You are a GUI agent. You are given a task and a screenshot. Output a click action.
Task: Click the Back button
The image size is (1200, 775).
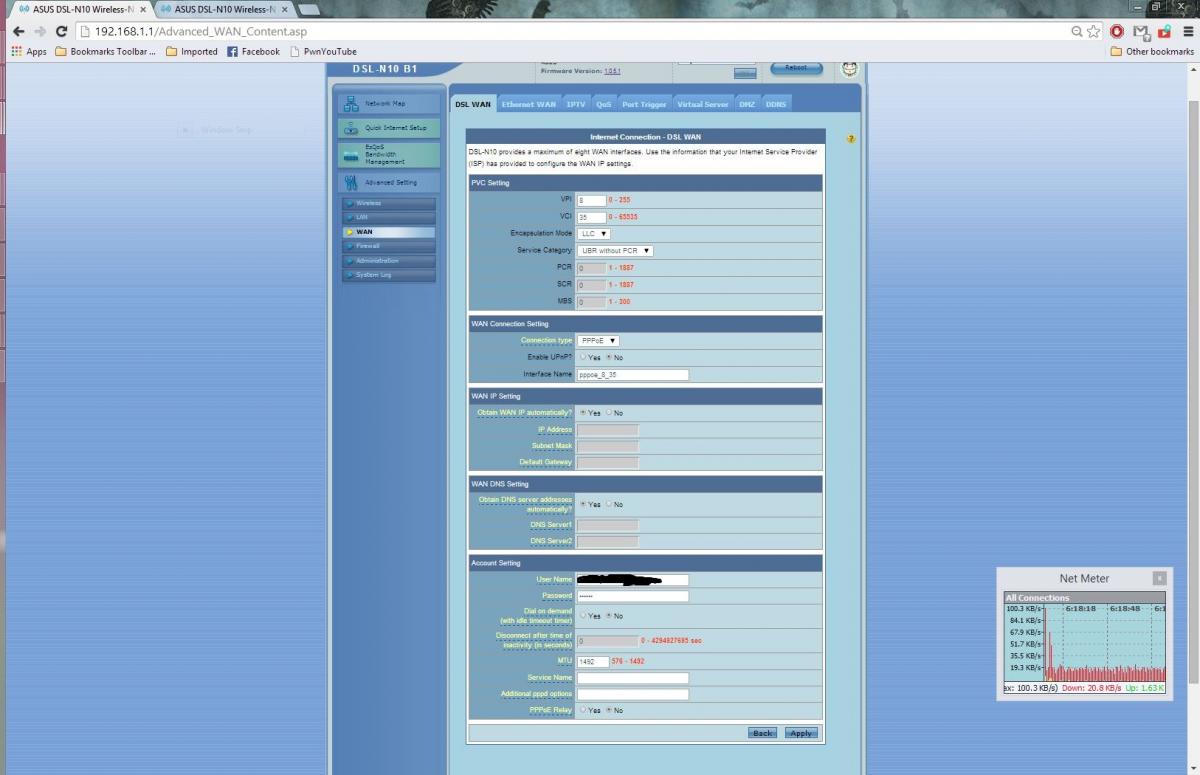pos(763,733)
